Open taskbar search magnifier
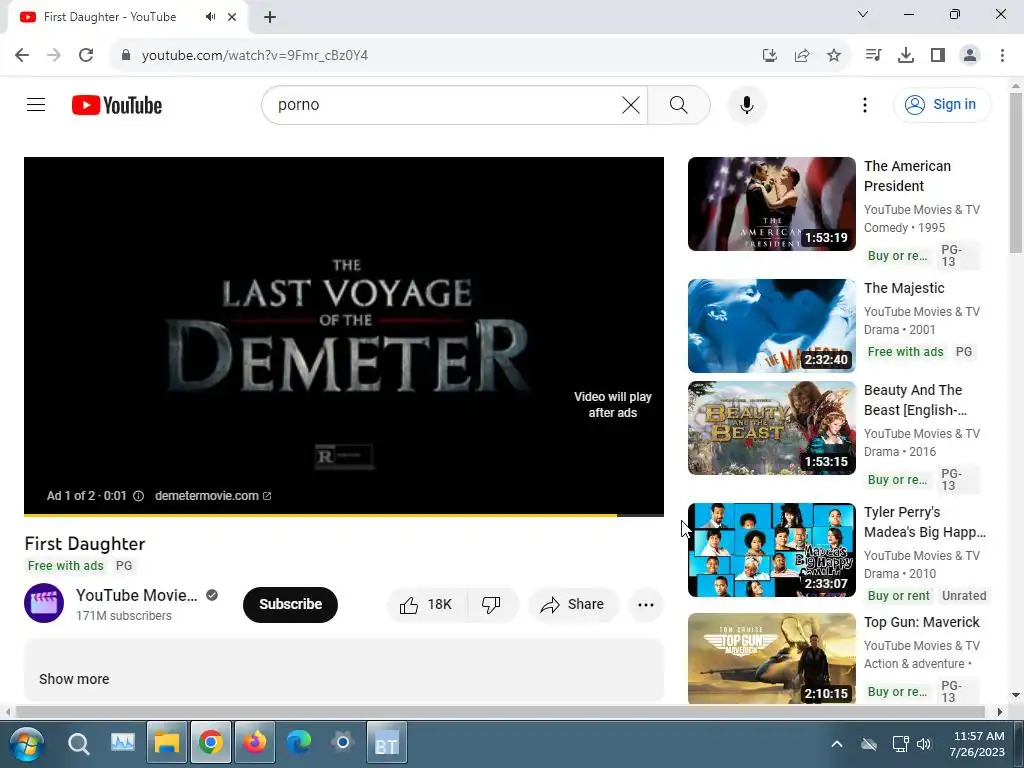The image size is (1024, 768). tap(78, 743)
